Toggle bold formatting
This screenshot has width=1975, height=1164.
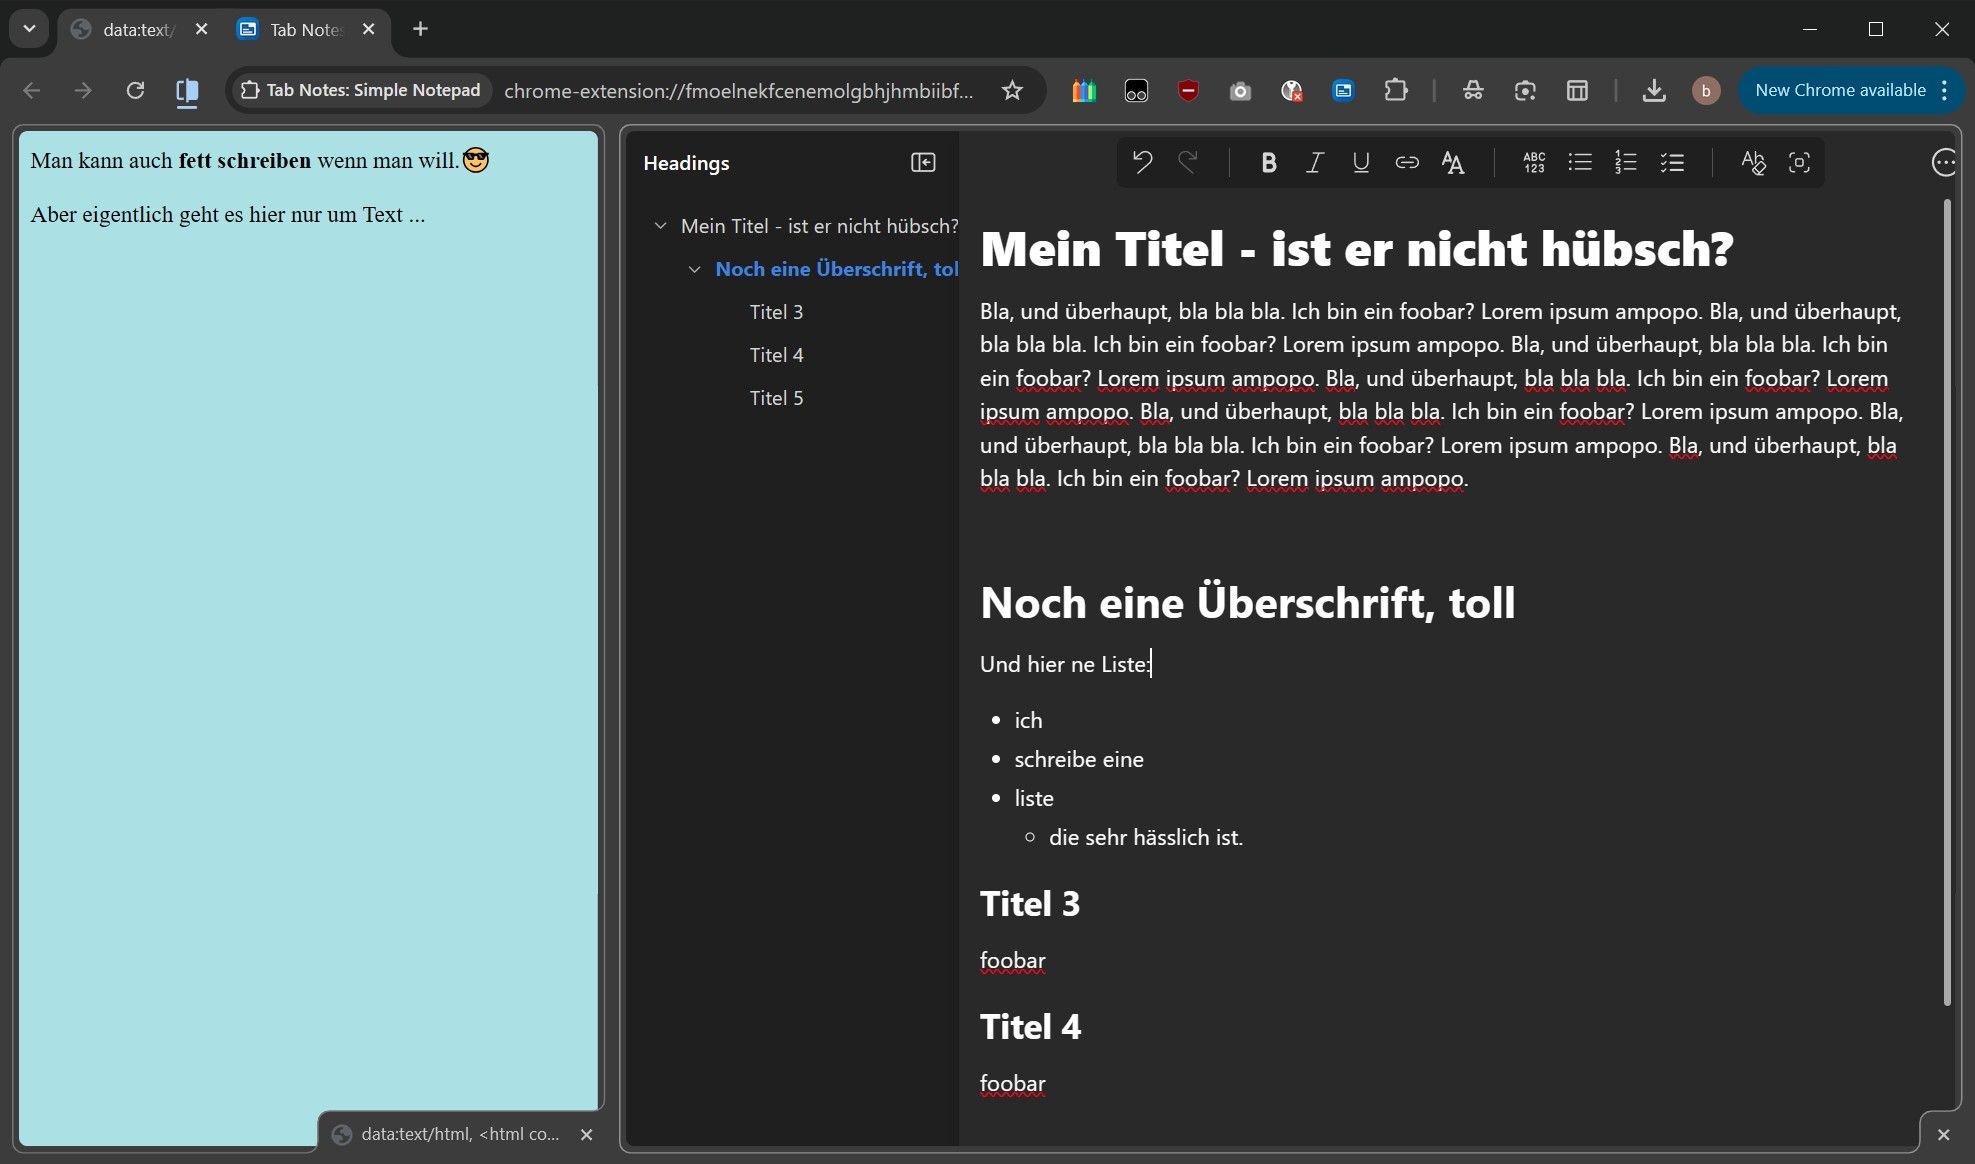(1268, 162)
